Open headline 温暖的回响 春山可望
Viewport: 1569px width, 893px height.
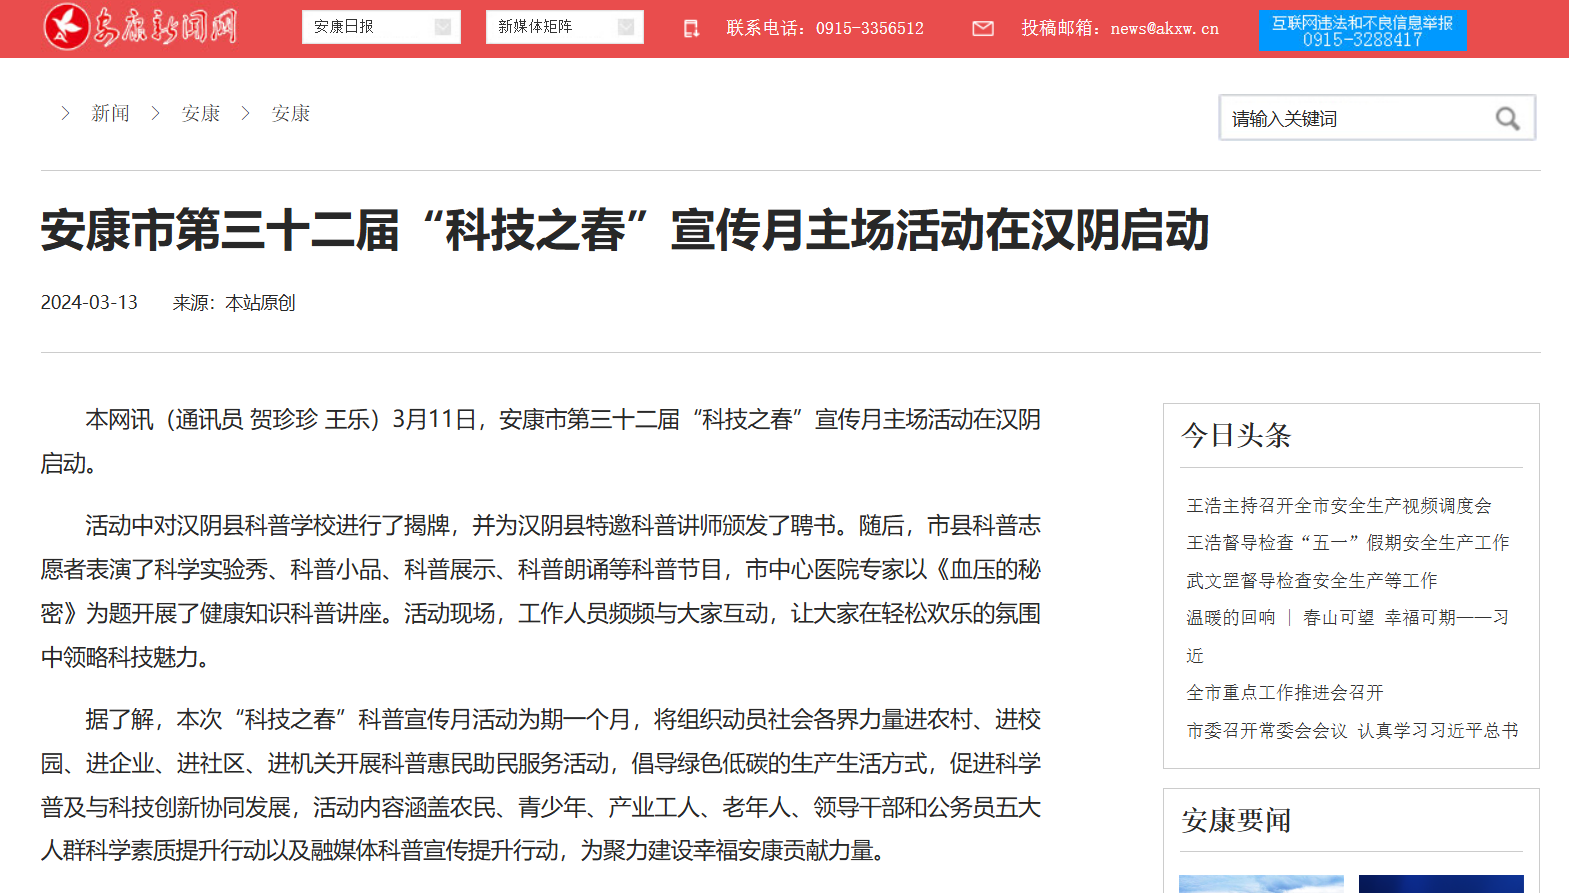coord(1347,618)
